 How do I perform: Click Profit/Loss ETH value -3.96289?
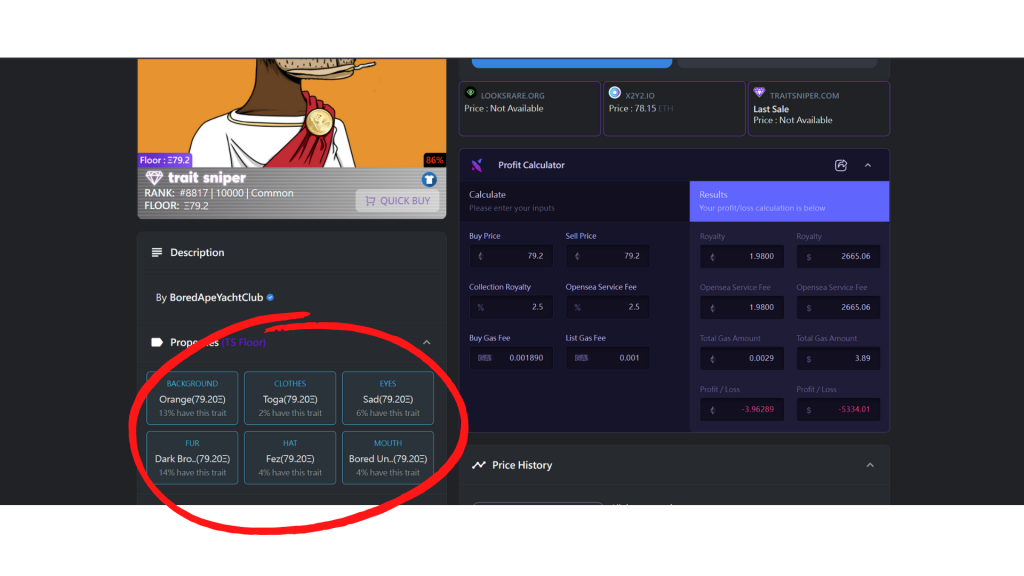742,409
